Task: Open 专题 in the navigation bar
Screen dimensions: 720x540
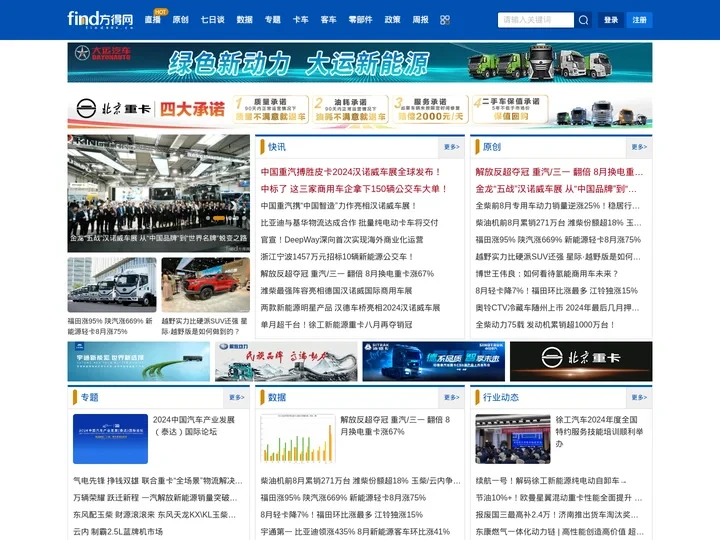Action: (272, 20)
